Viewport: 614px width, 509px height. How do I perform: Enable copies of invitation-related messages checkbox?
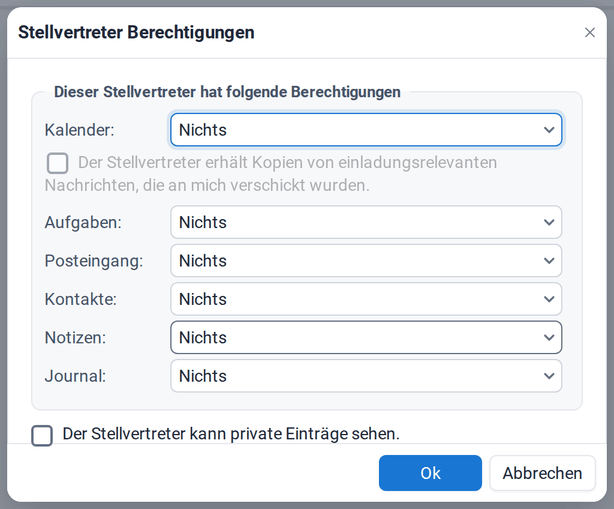click(x=58, y=163)
